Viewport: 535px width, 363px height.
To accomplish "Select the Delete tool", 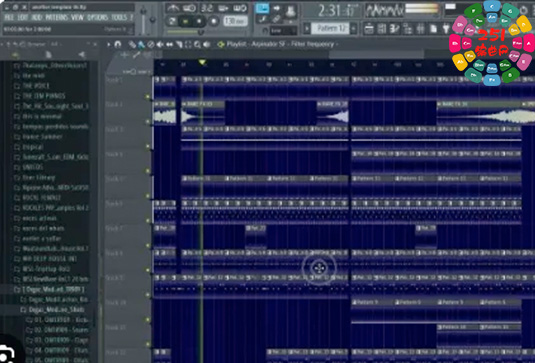I will (x=150, y=44).
